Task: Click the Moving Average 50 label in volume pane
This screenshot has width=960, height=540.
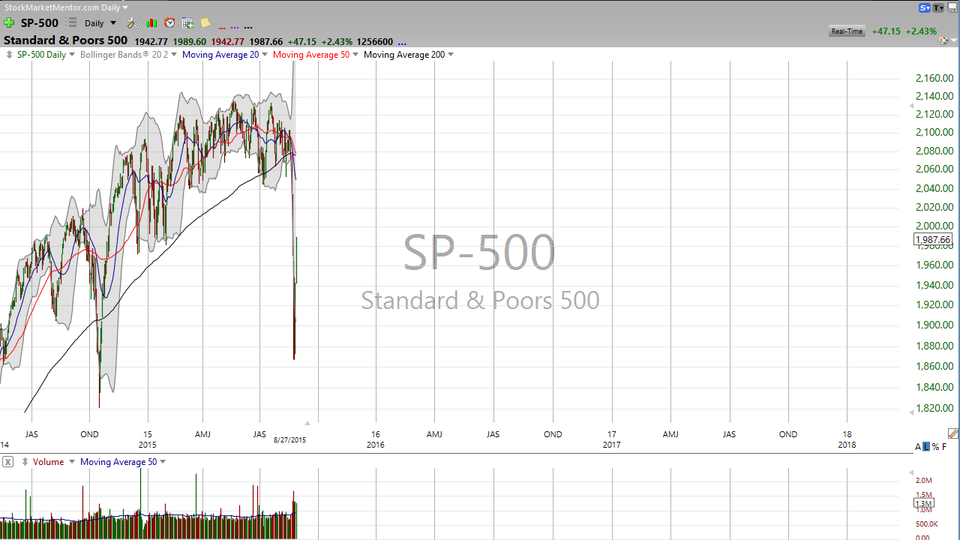Action: point(118,462)
